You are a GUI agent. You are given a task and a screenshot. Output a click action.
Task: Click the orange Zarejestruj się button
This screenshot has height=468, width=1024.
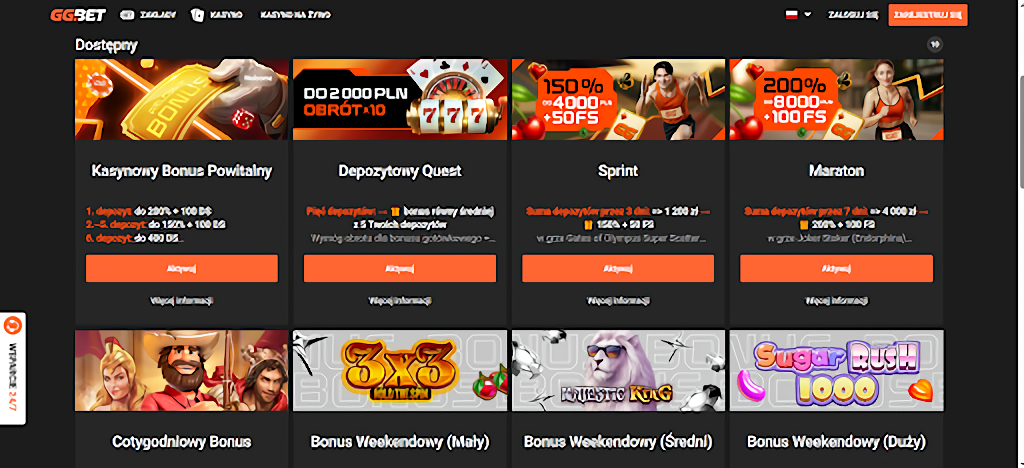click(x=927, y=14)
